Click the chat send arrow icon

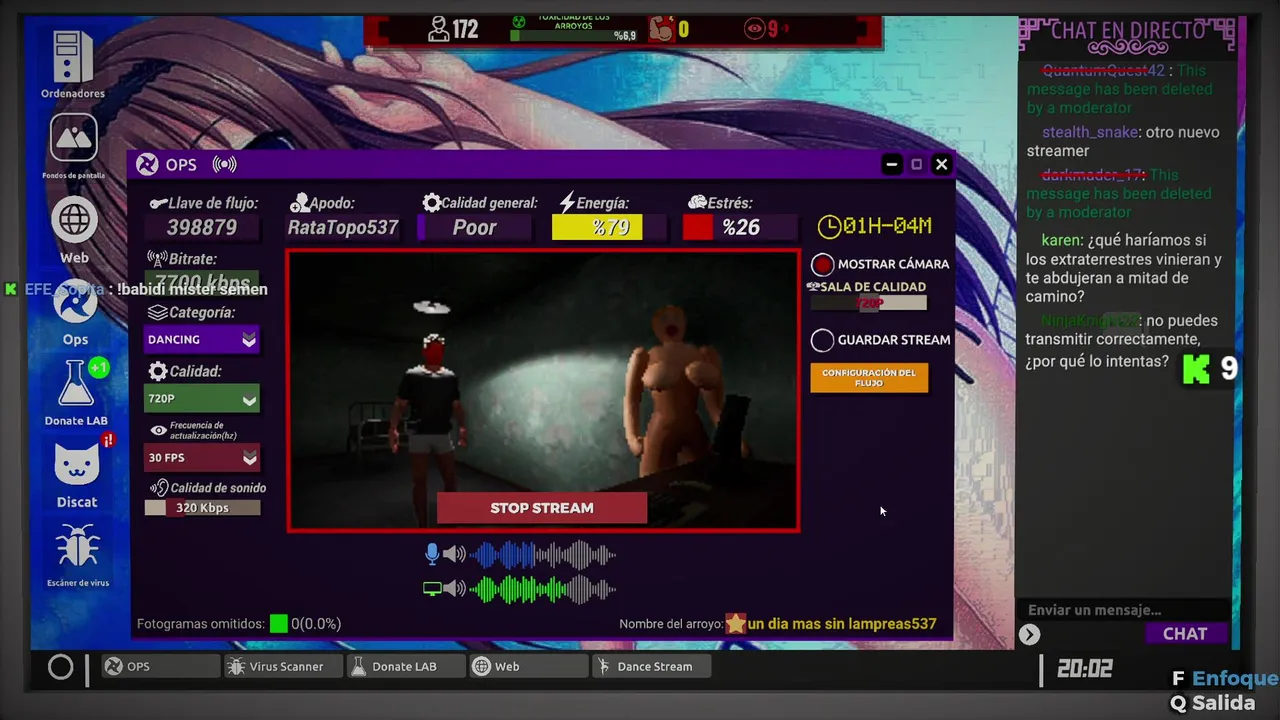pos(1029,634)
